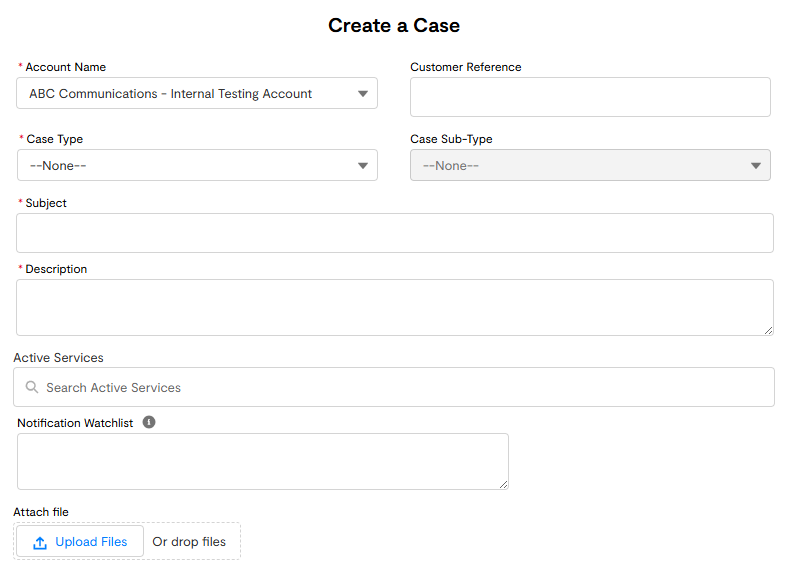
Task: Click the Active Services search magnifier icon
Action: 32,387
